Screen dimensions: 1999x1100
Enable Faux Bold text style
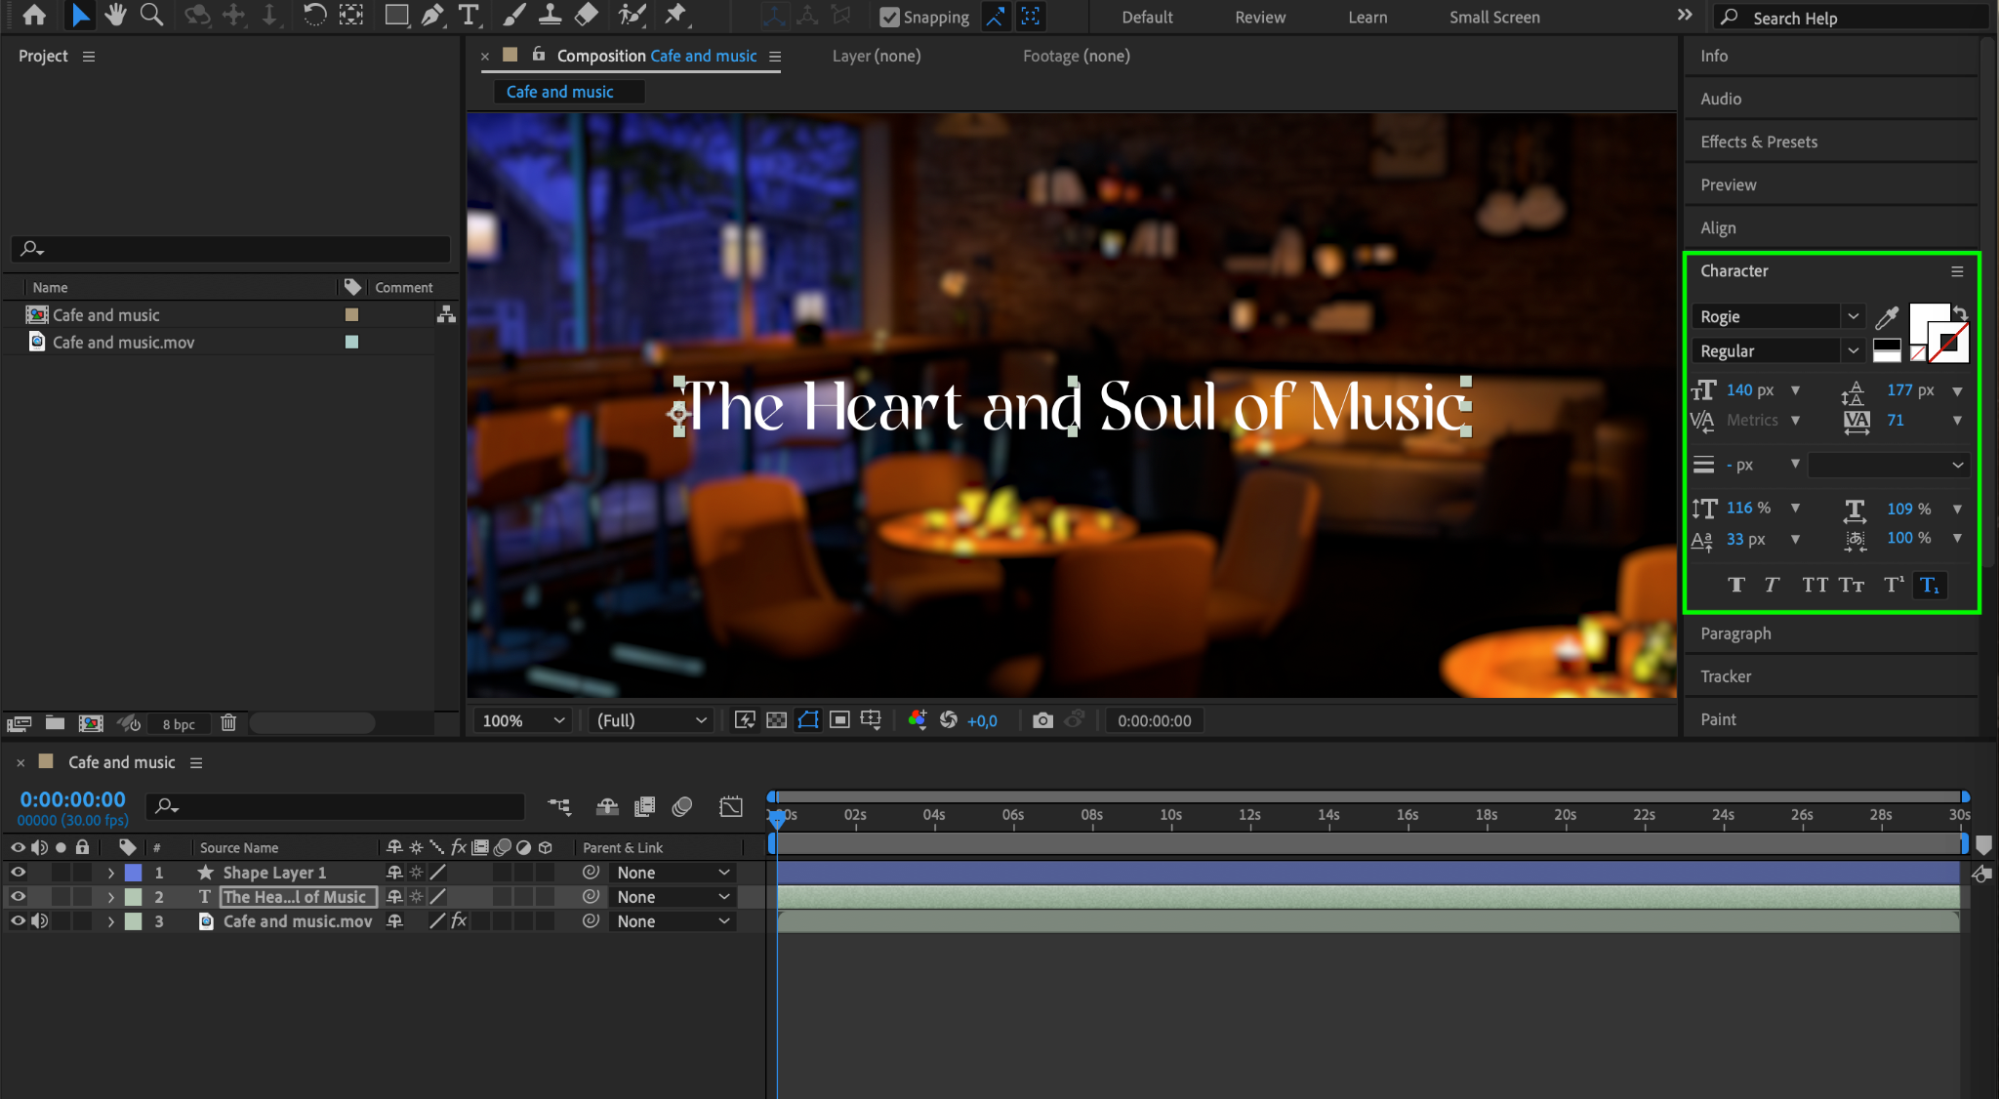click(1735, 585)
